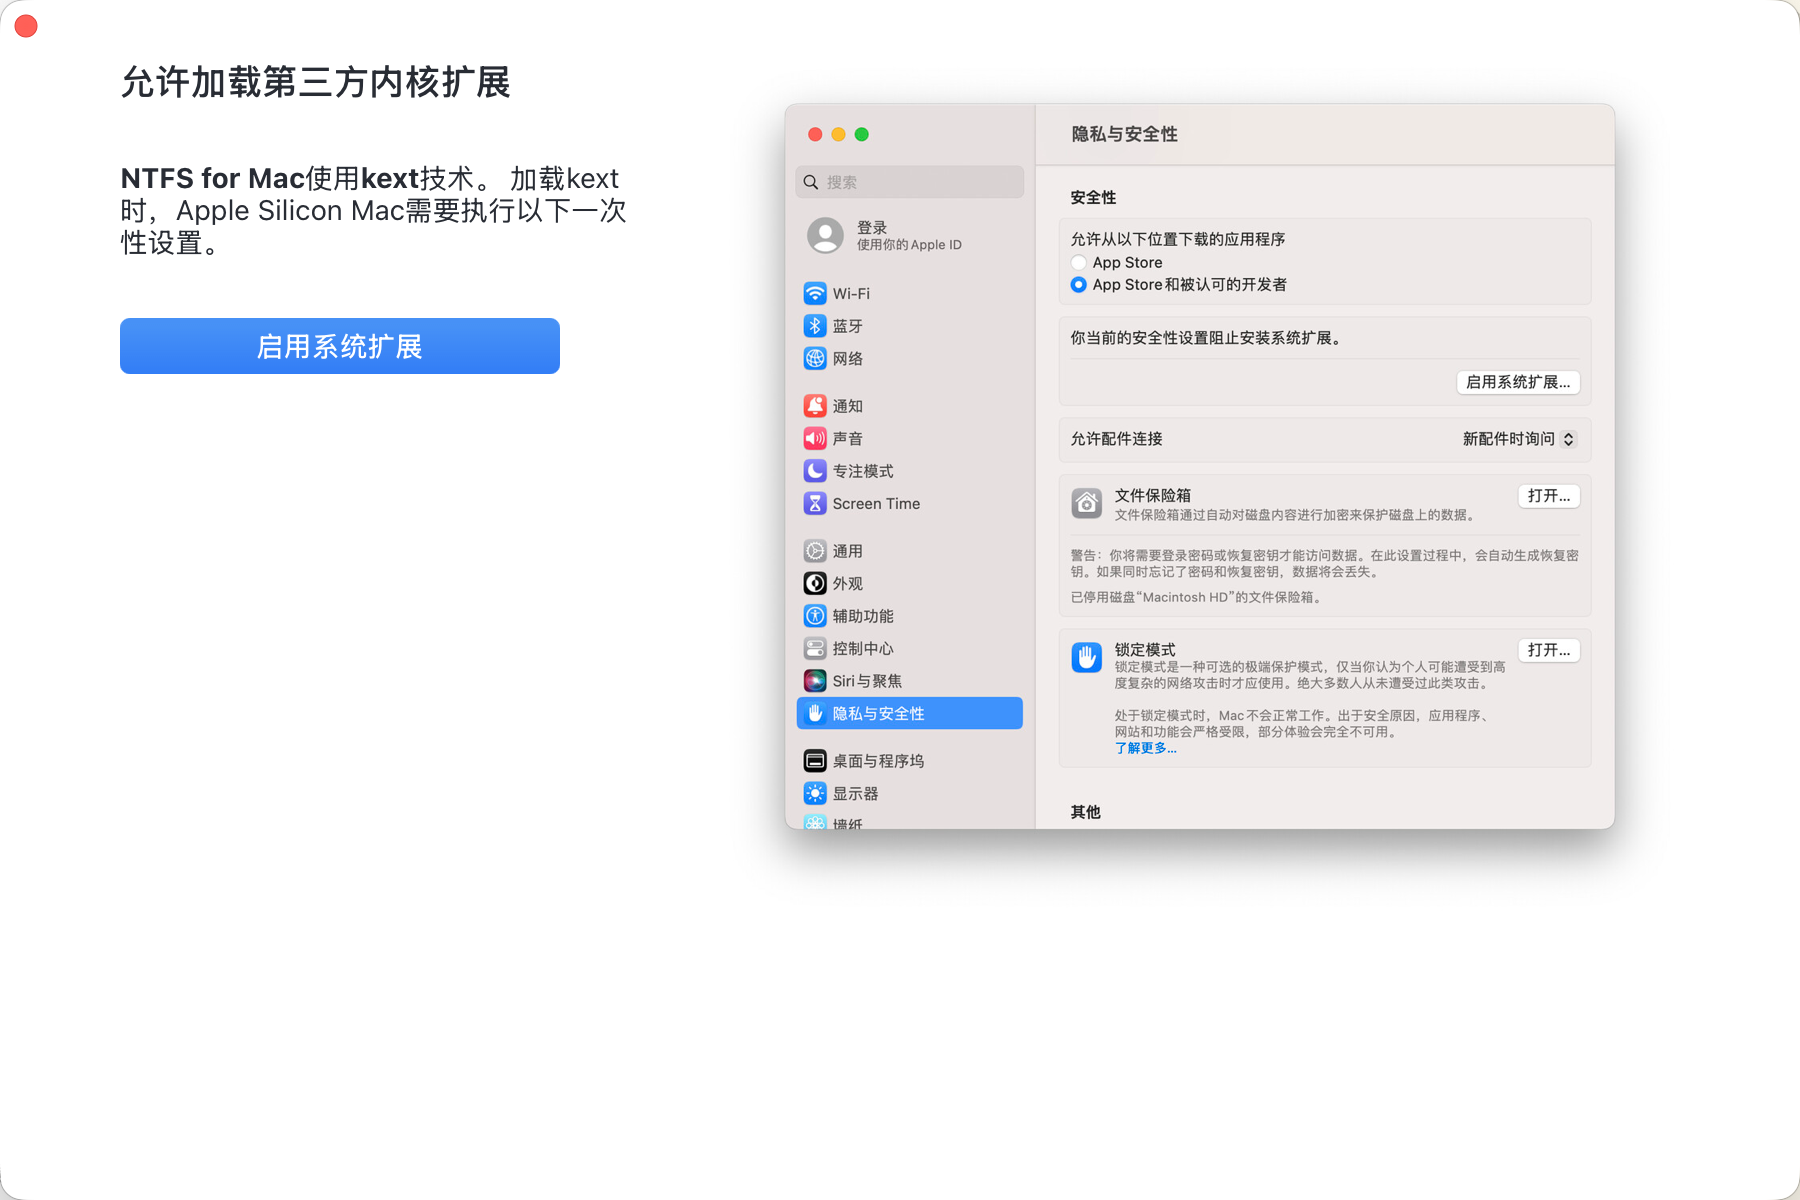The height and width of the screenshot is (1200, 1800).
Task: Open 桌面与程序坞 sidebar item
Action: click(877, 761)
